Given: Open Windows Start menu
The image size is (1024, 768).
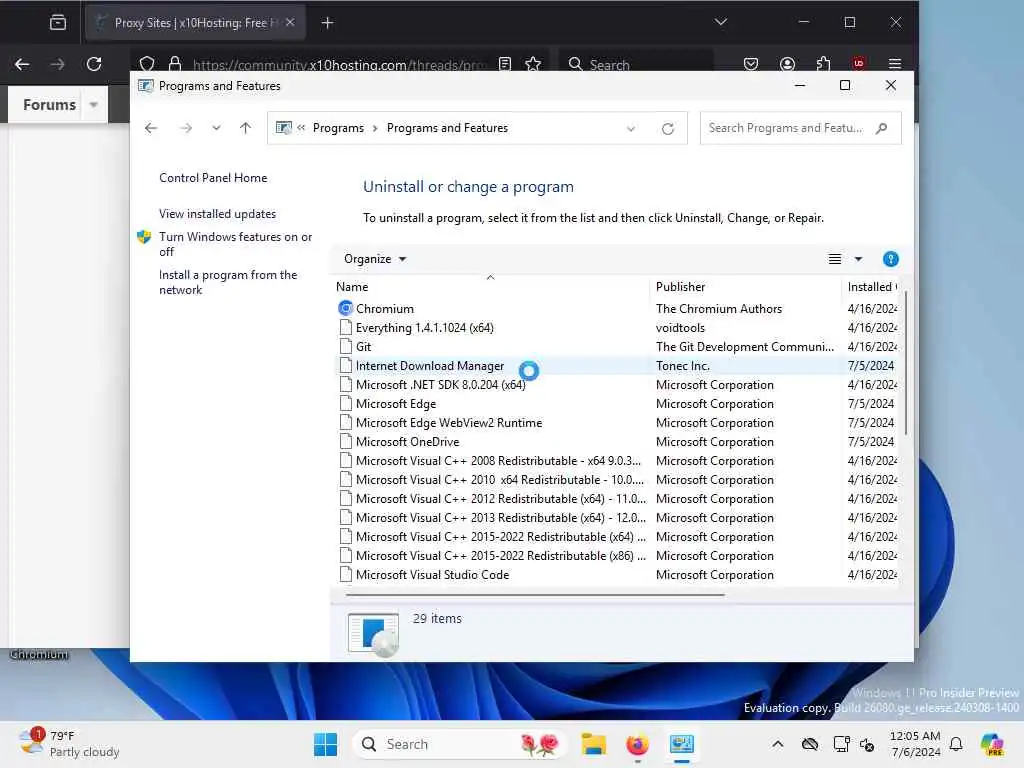Looking at the screenshot, I should click(x=325, y=744).
